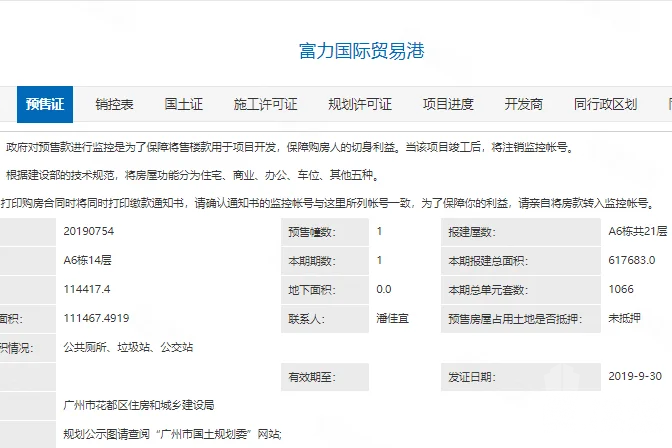The width and height of the screenshot is (672, 448).
Task: Select the total area value 617683.0
Action: coord(632,260)
